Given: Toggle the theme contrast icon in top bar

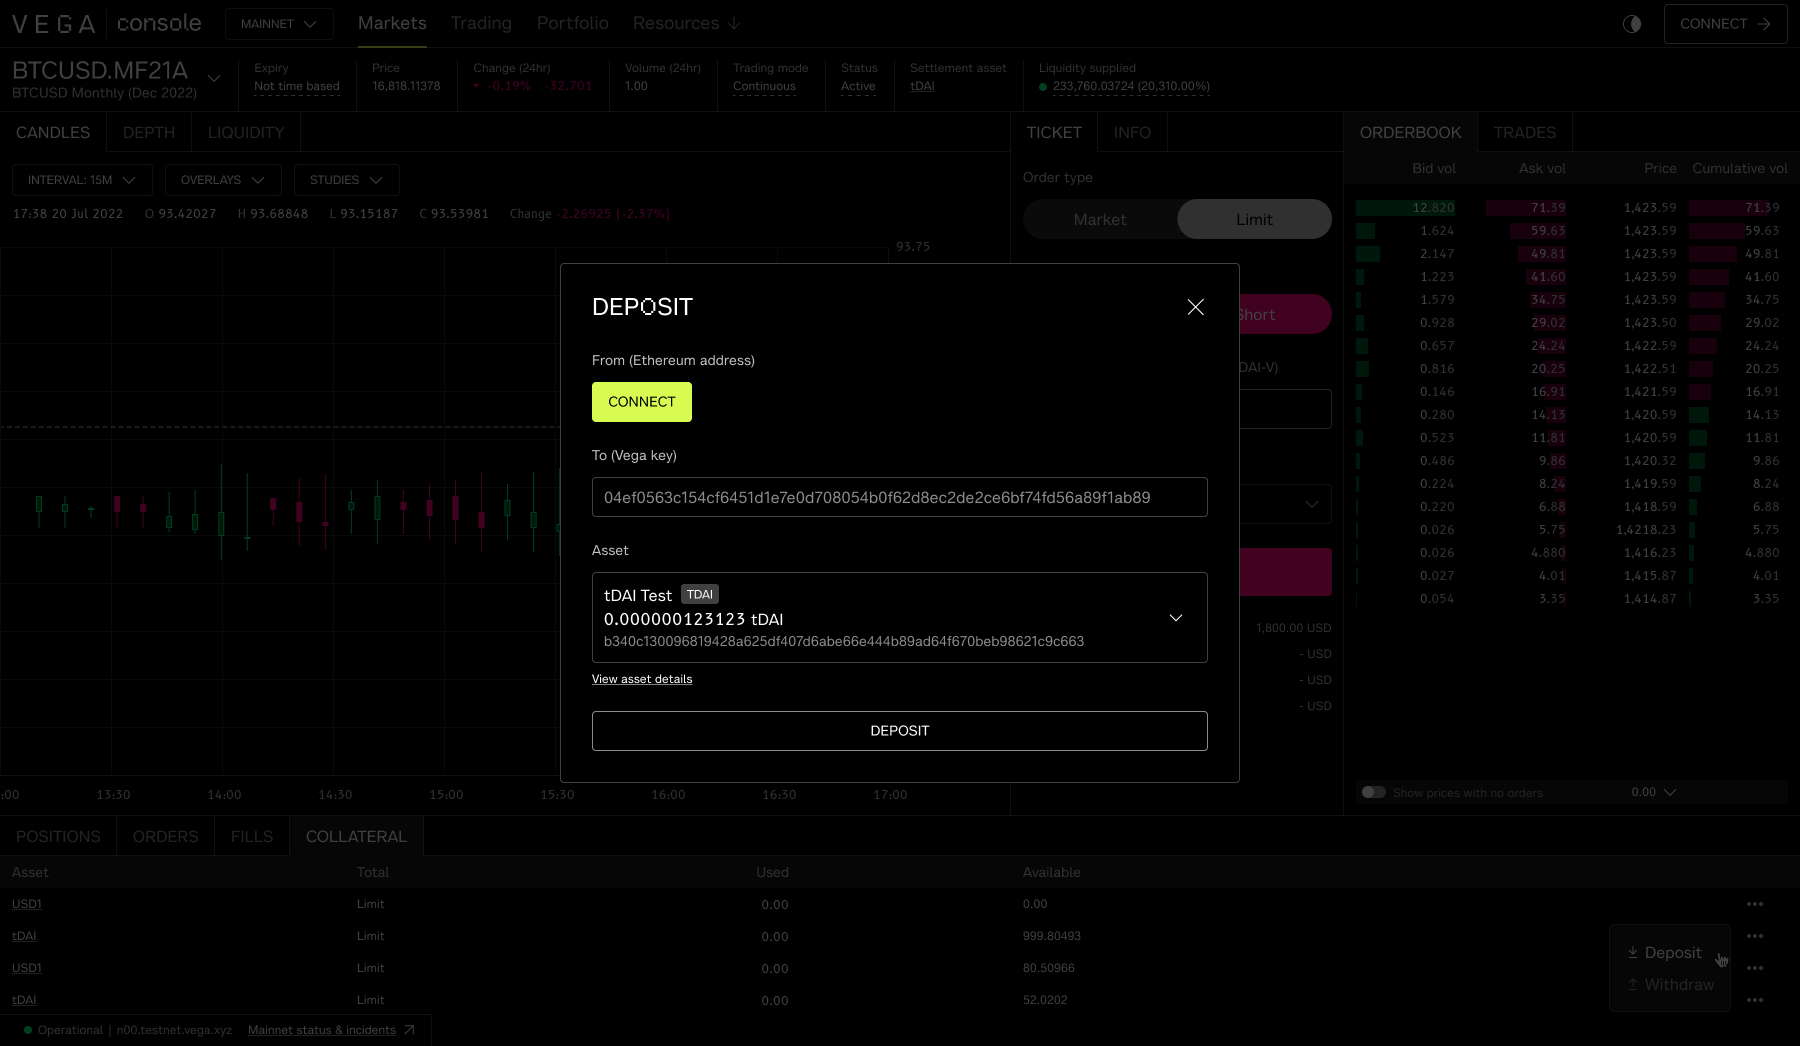Looking at the screenshot, I should (1632, 23).
